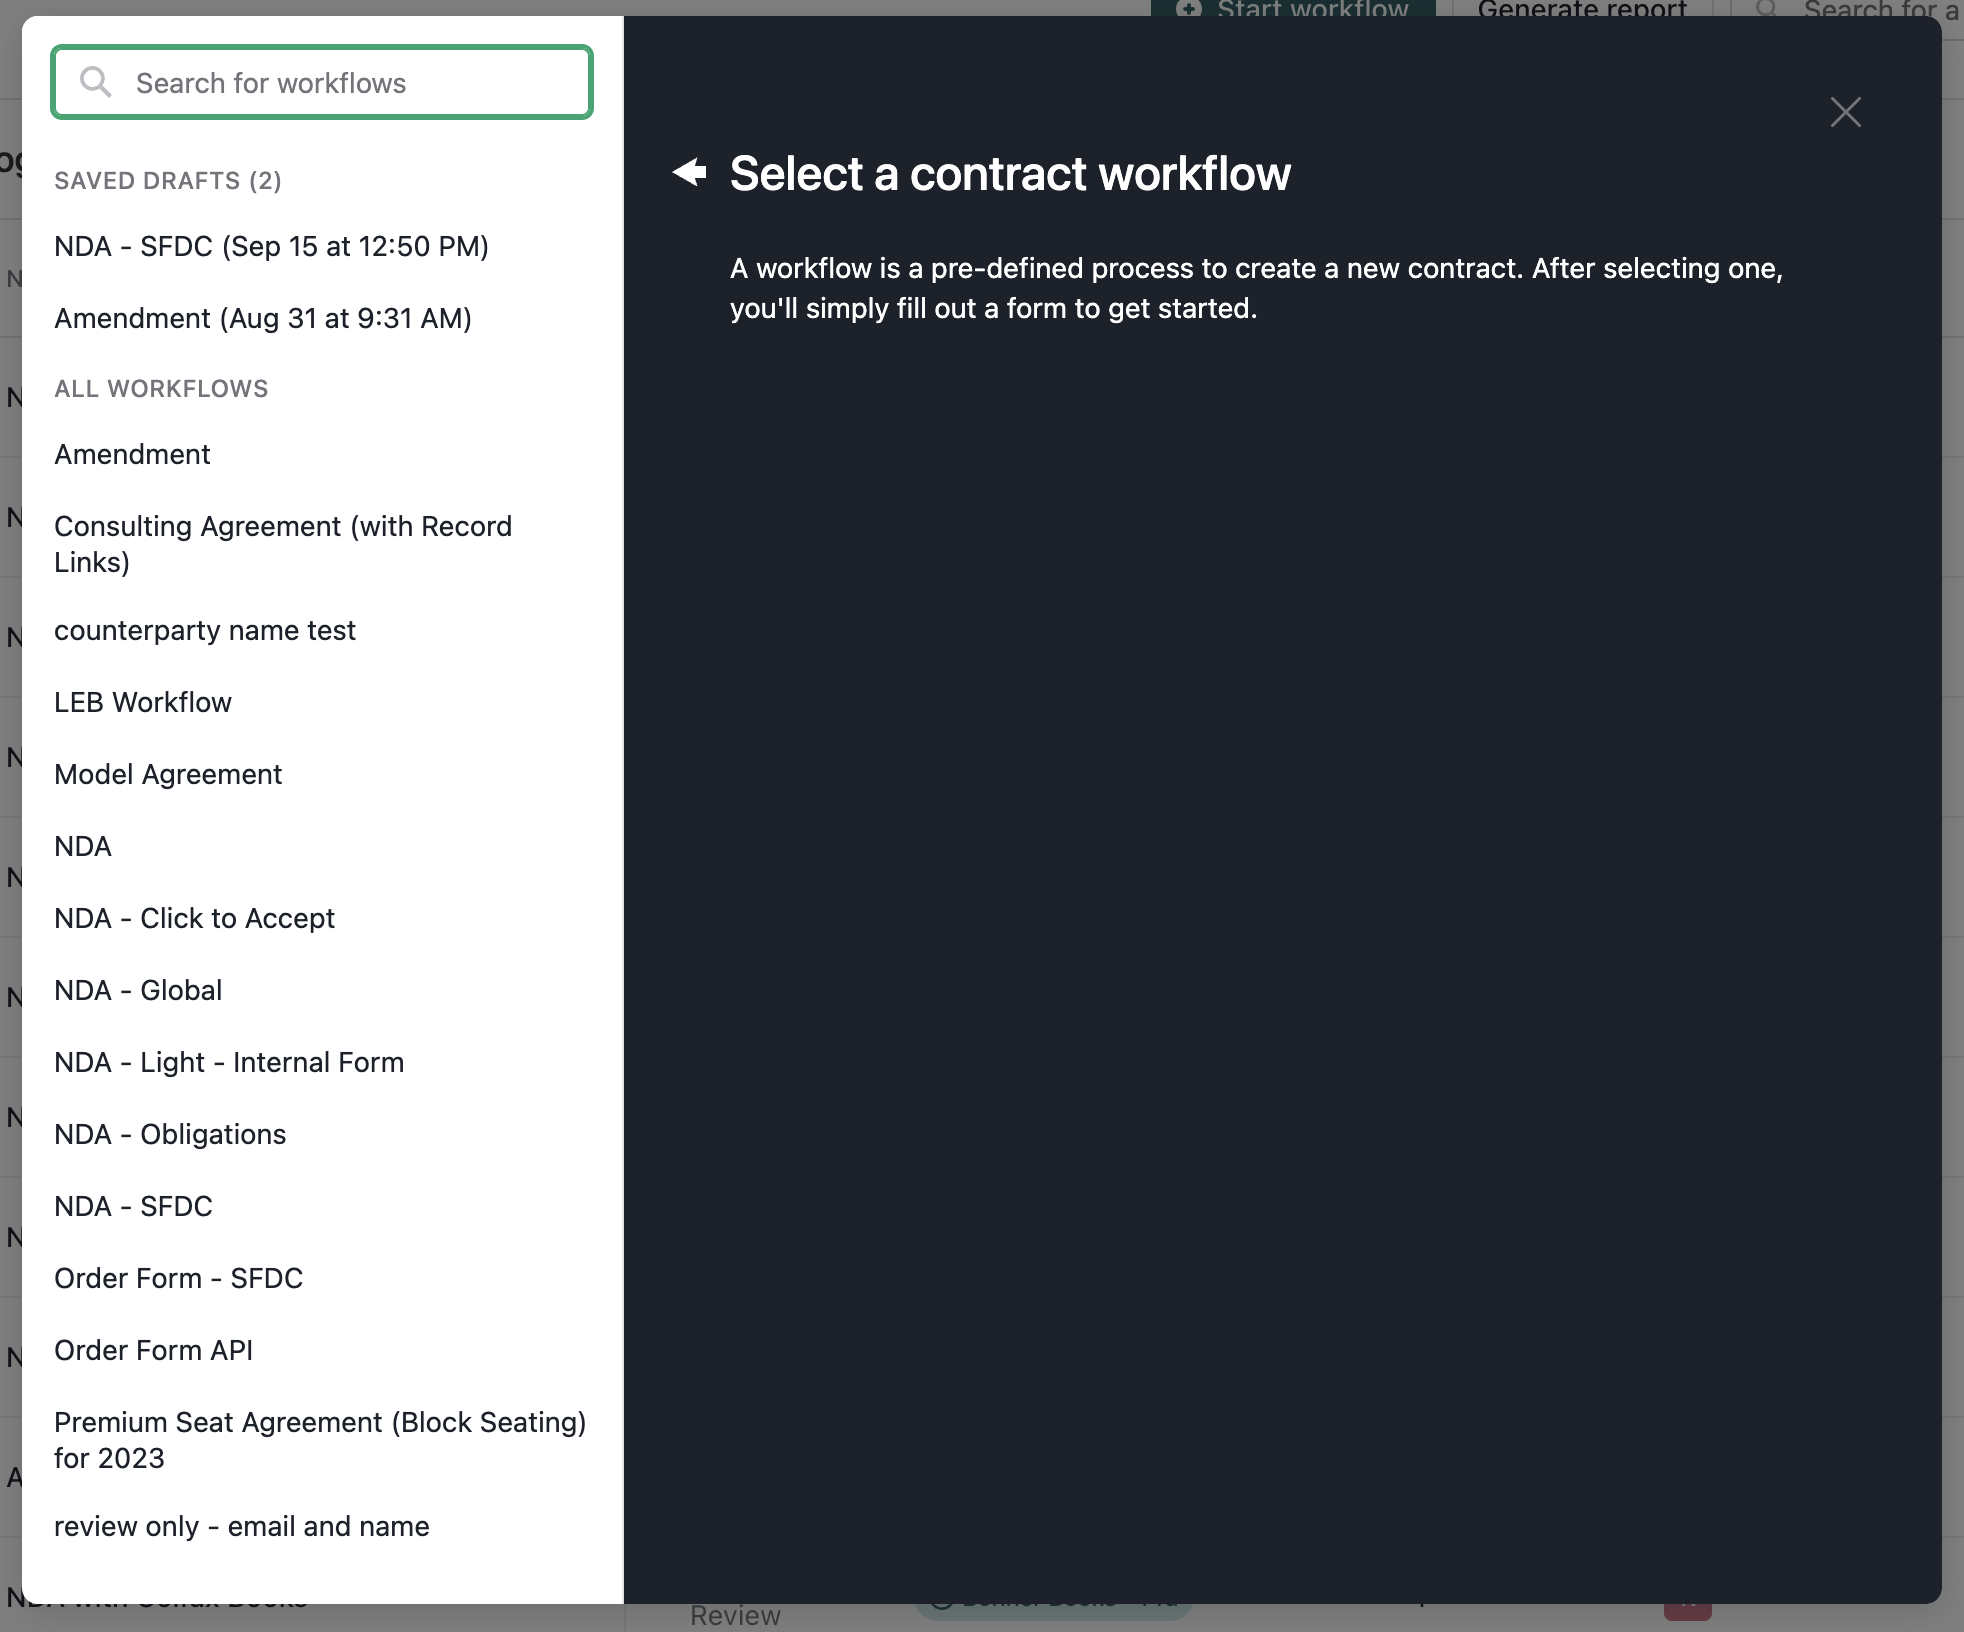This screenshot has width=1964, height=1632.
Task: Select the counterparty name test workflow
Action: pos(205,630)
